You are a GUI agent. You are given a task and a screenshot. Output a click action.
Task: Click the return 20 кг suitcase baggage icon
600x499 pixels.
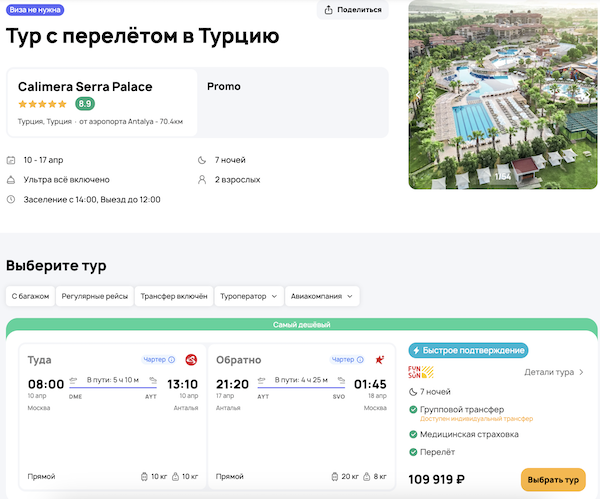click(x=334, y=475)
